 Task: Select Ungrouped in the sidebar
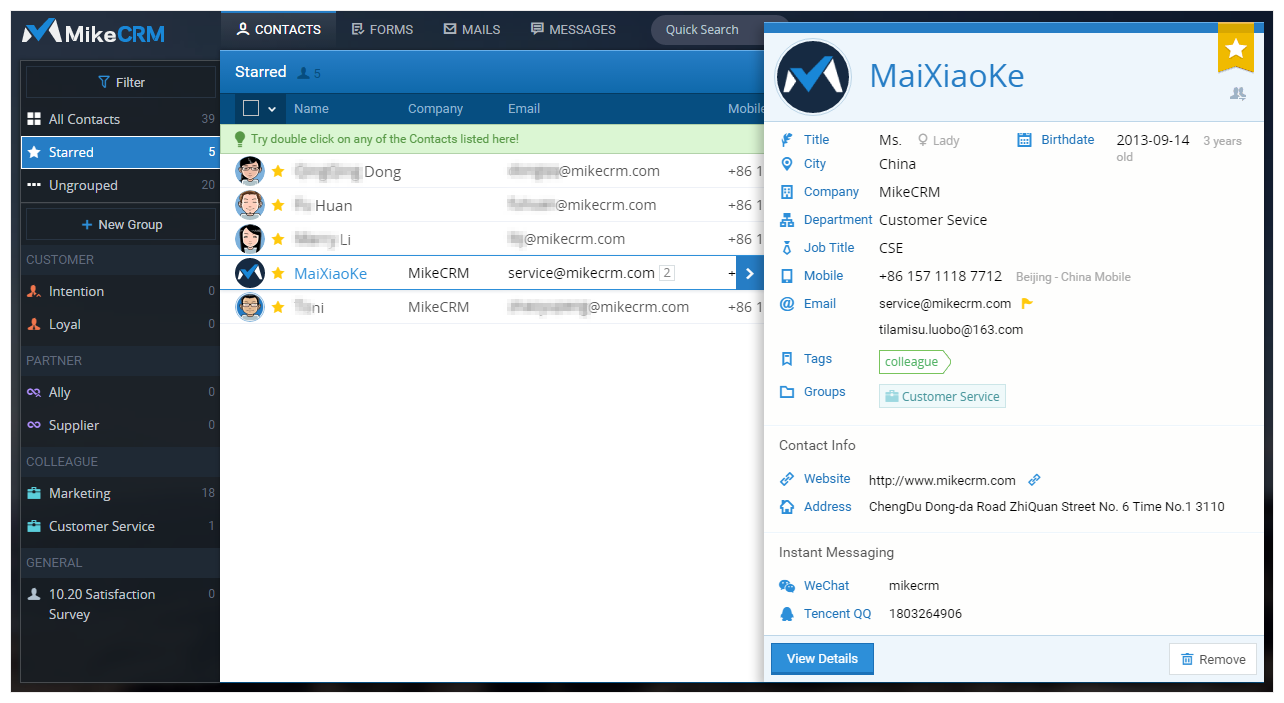[120, 185]
